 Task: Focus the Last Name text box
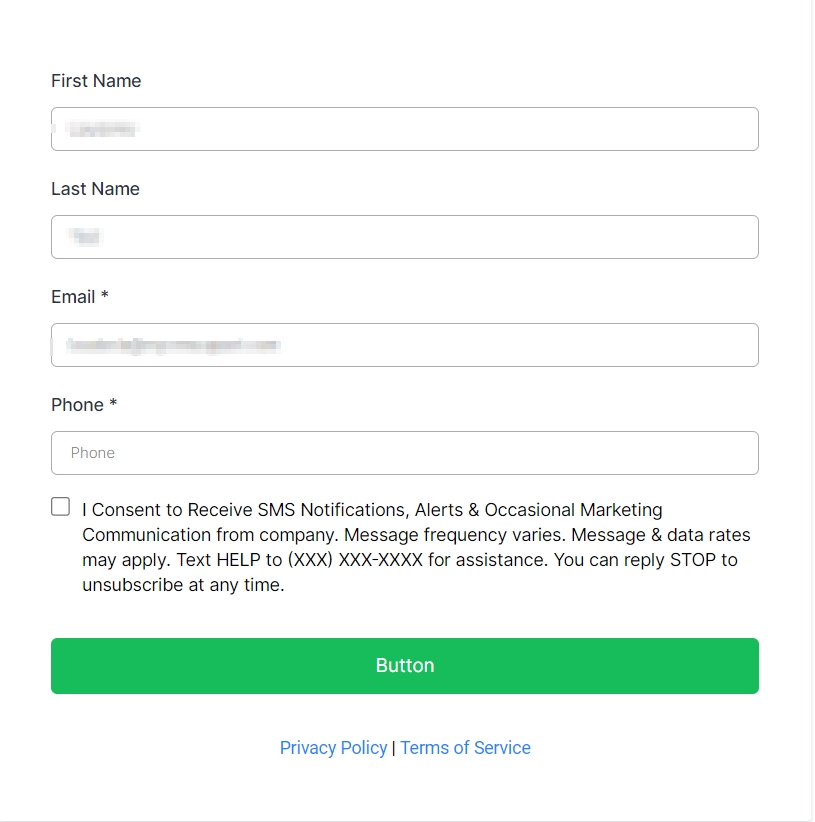pyautogui.click(x=404, y=237)
